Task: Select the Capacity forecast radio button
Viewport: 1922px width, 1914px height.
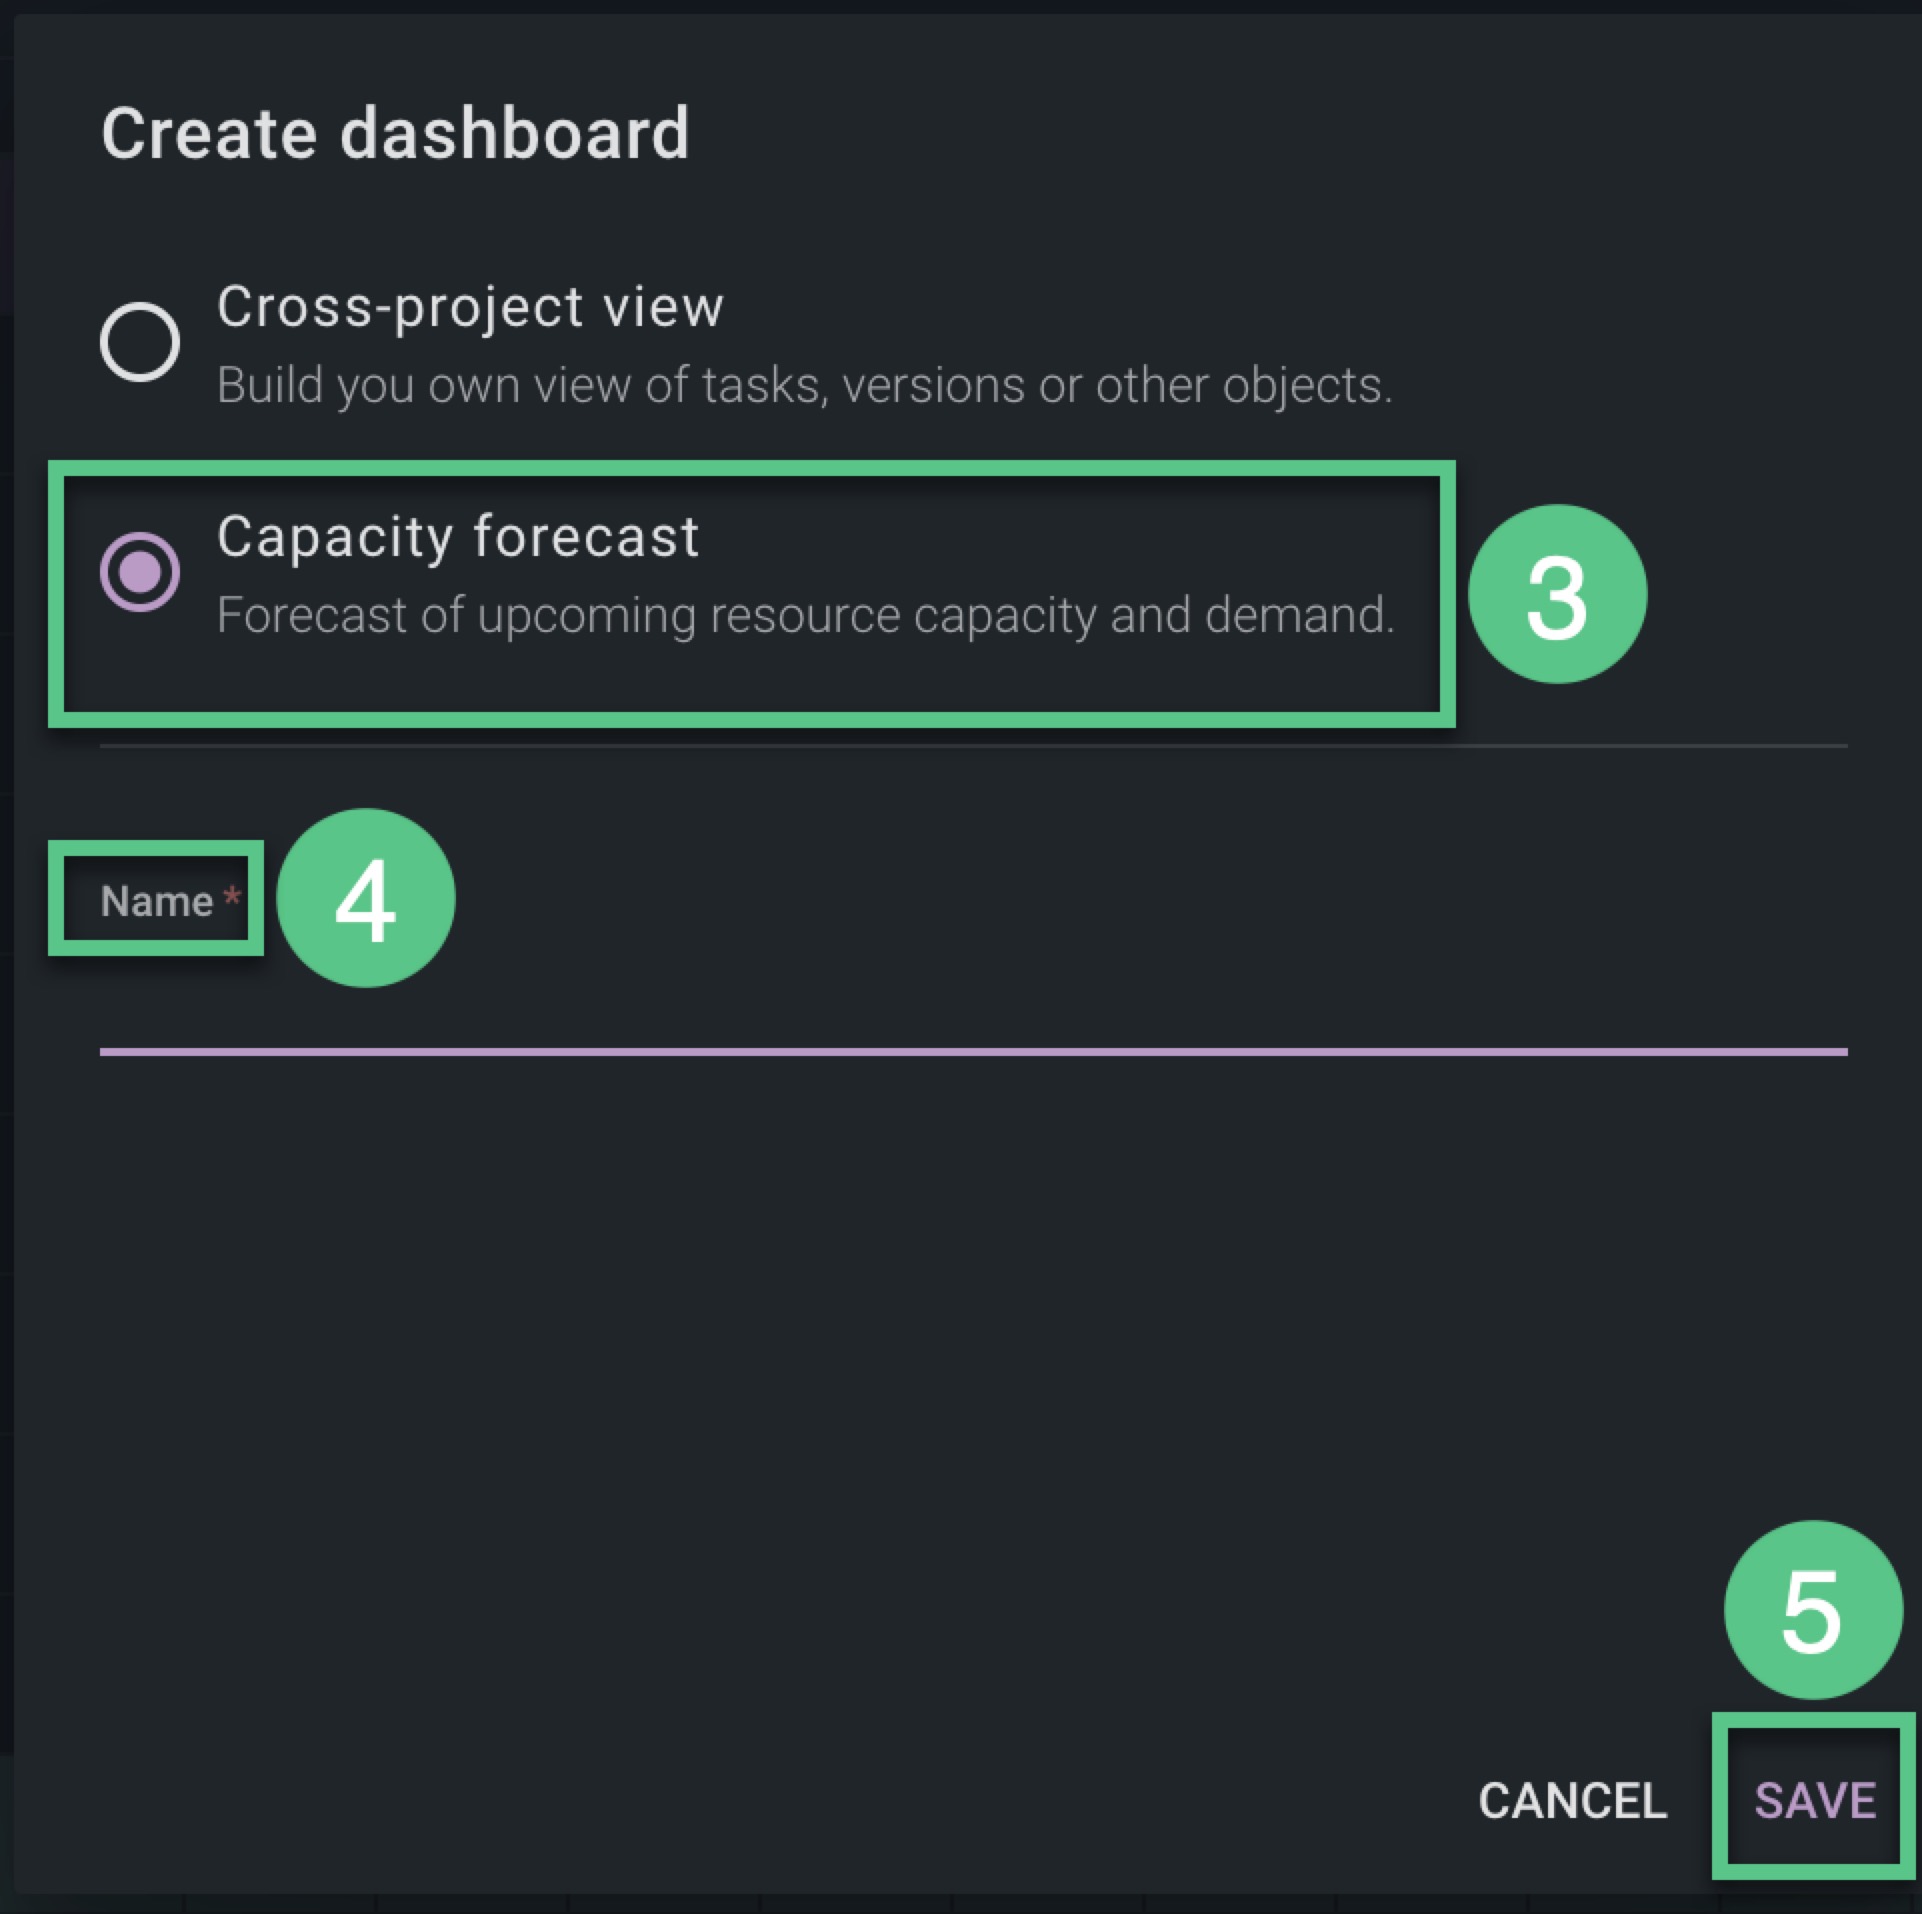Action: tap(140, 572)
